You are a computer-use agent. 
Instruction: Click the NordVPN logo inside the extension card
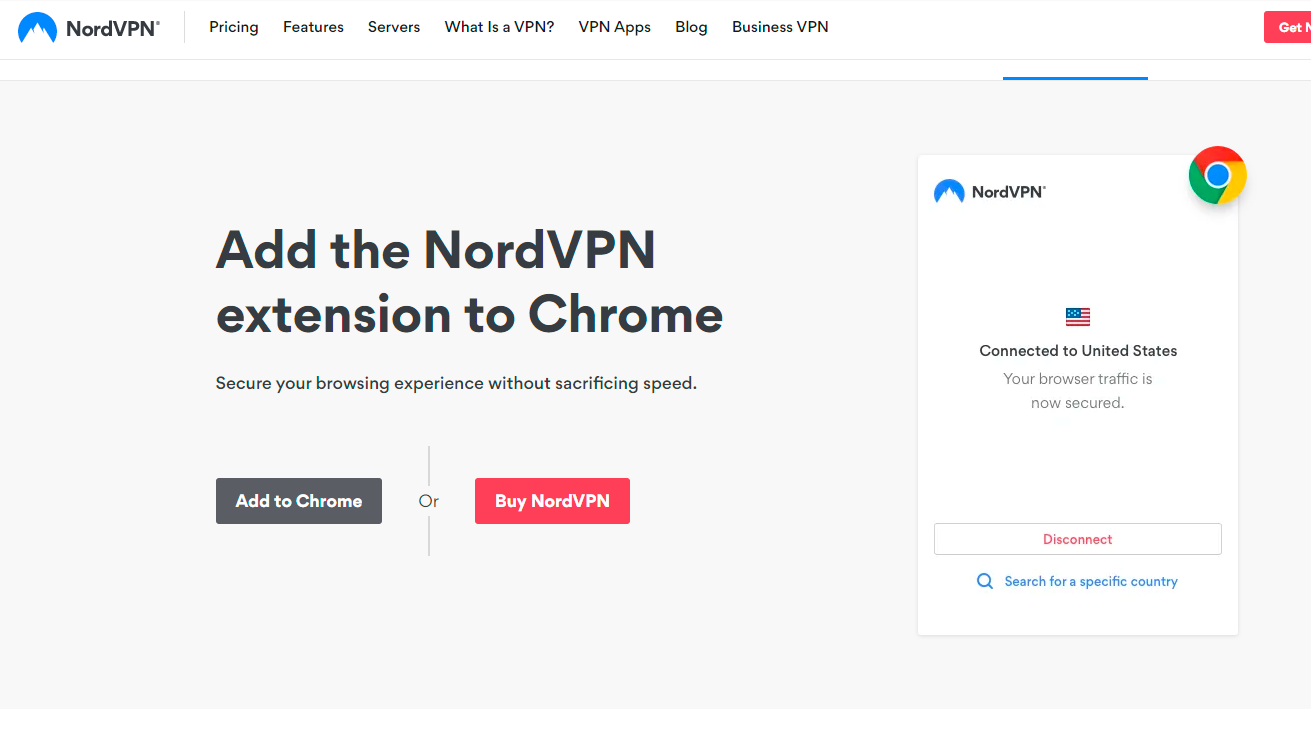point(989,191)
